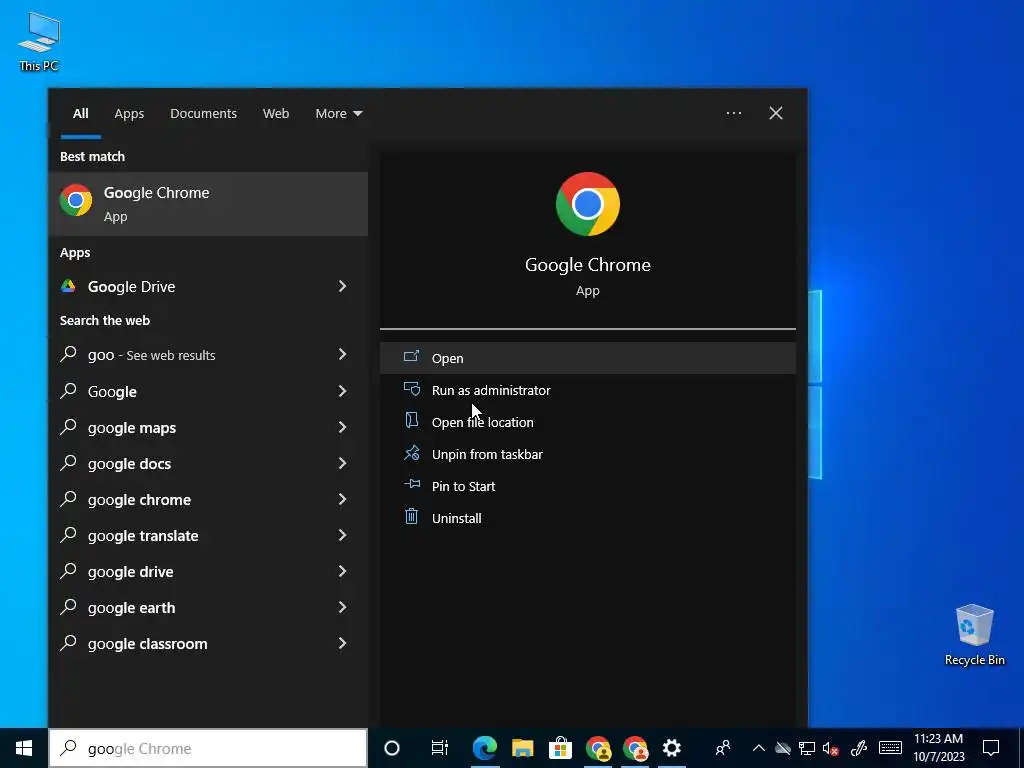The height and width of the screenshot is (768, 1024).
Task: Search the web for 'google chrome'
Action: tap(208, 500)
